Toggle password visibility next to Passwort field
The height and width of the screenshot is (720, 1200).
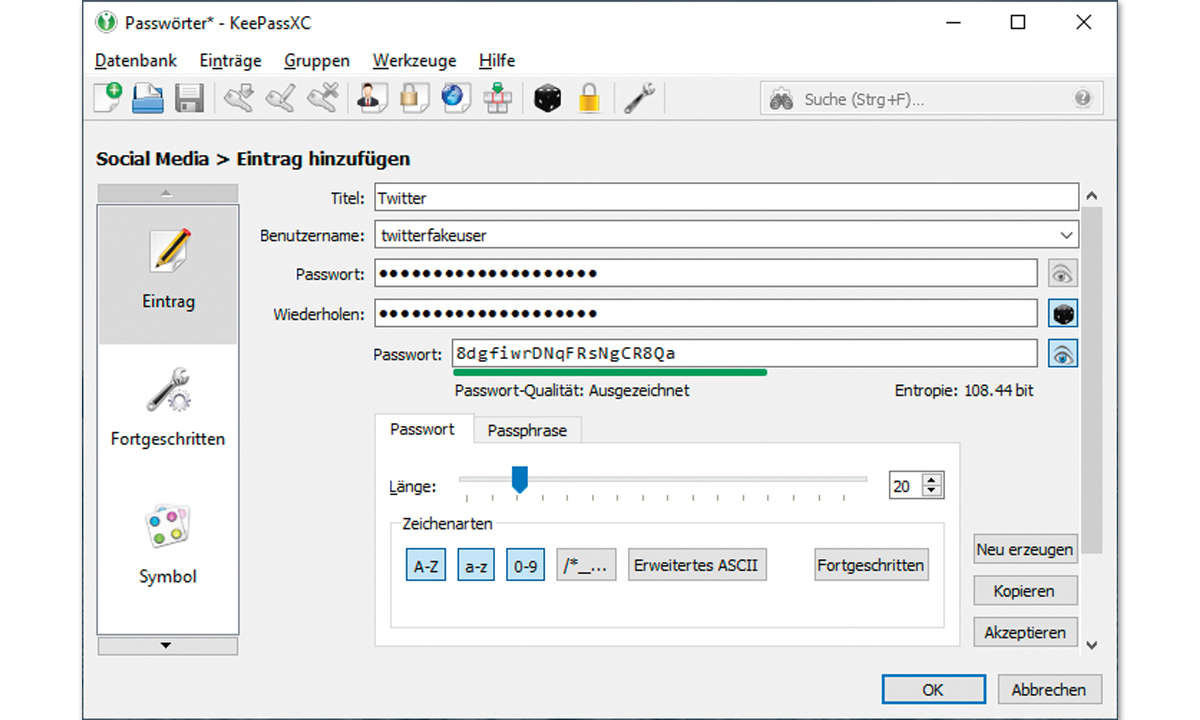pyautogui.click(x=1063, y=273)
